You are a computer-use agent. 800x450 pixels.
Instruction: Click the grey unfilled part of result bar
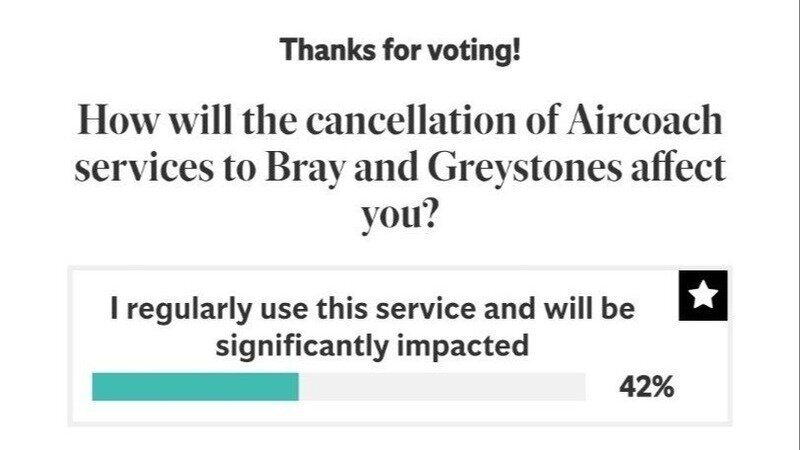pyautogui.click(x=442, y=387)
